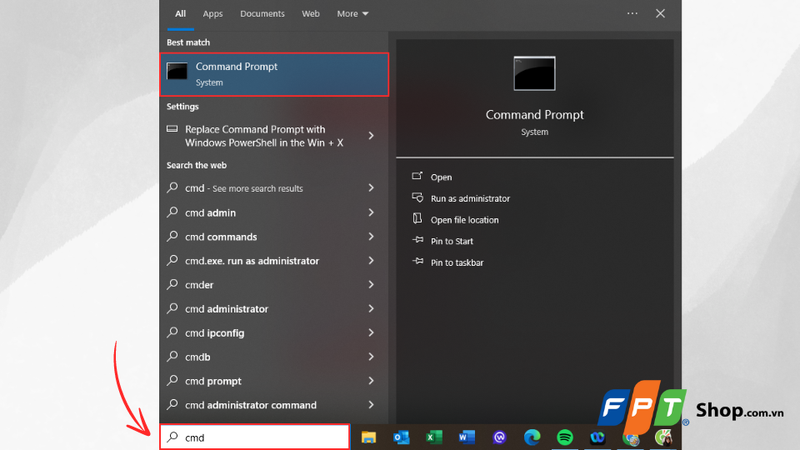Launch Microsoft Edge from the taskbar
800x450 pixels.
(532, 437)
